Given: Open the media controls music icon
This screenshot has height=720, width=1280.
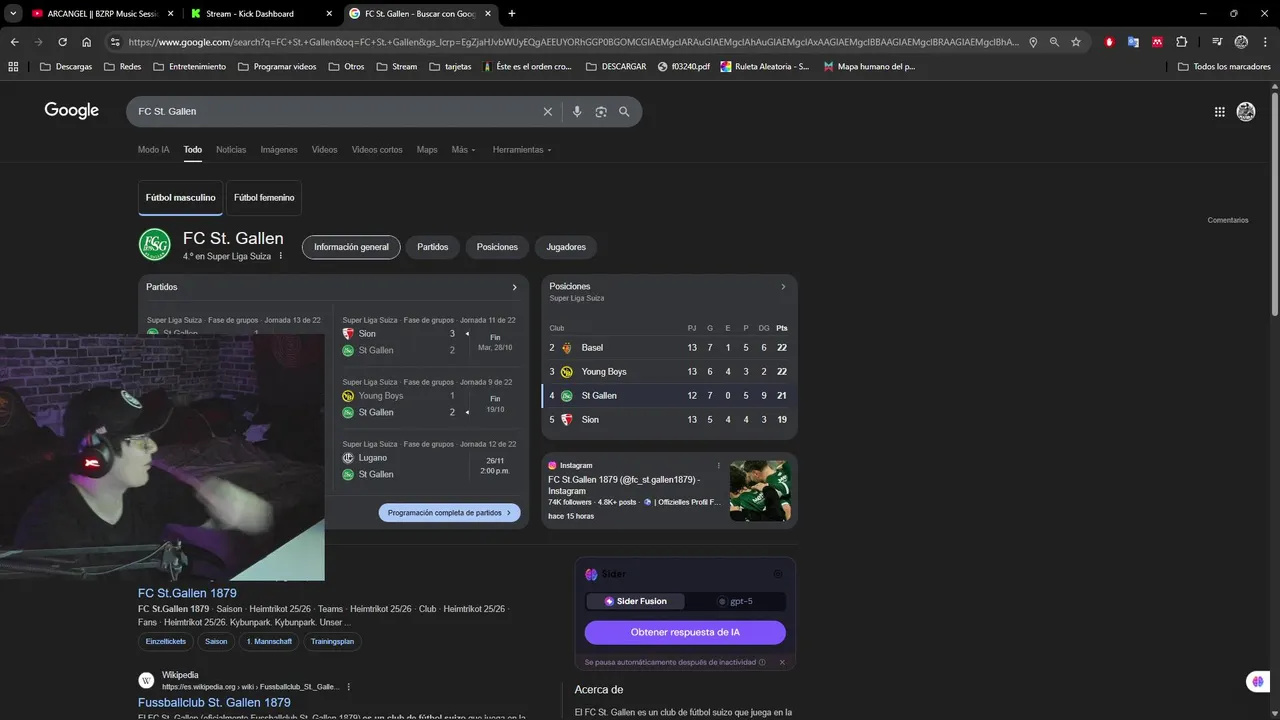Looking at the screenshot, I should pyautogui.click(x=1217, y=42).
